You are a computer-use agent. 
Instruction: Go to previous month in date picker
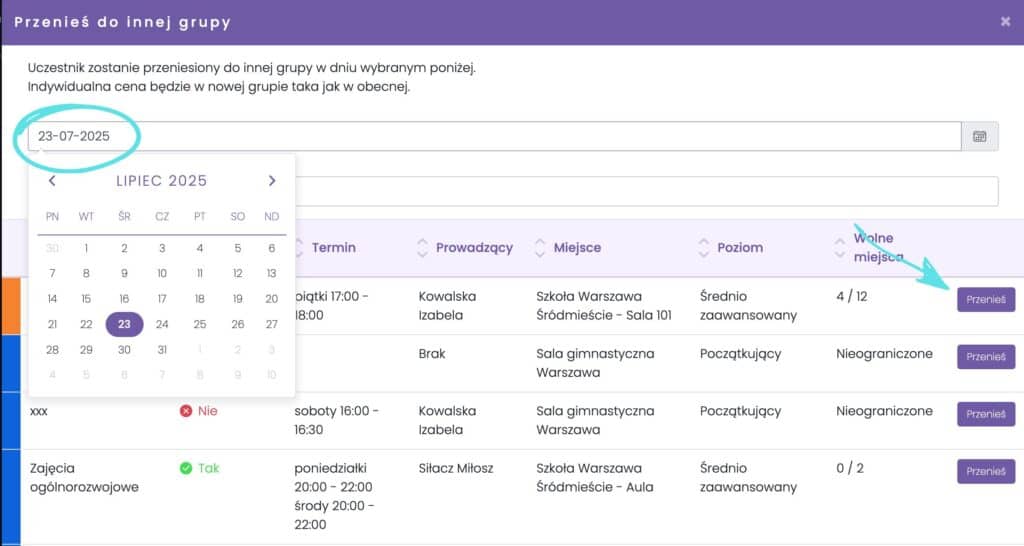tap(52, 181)
